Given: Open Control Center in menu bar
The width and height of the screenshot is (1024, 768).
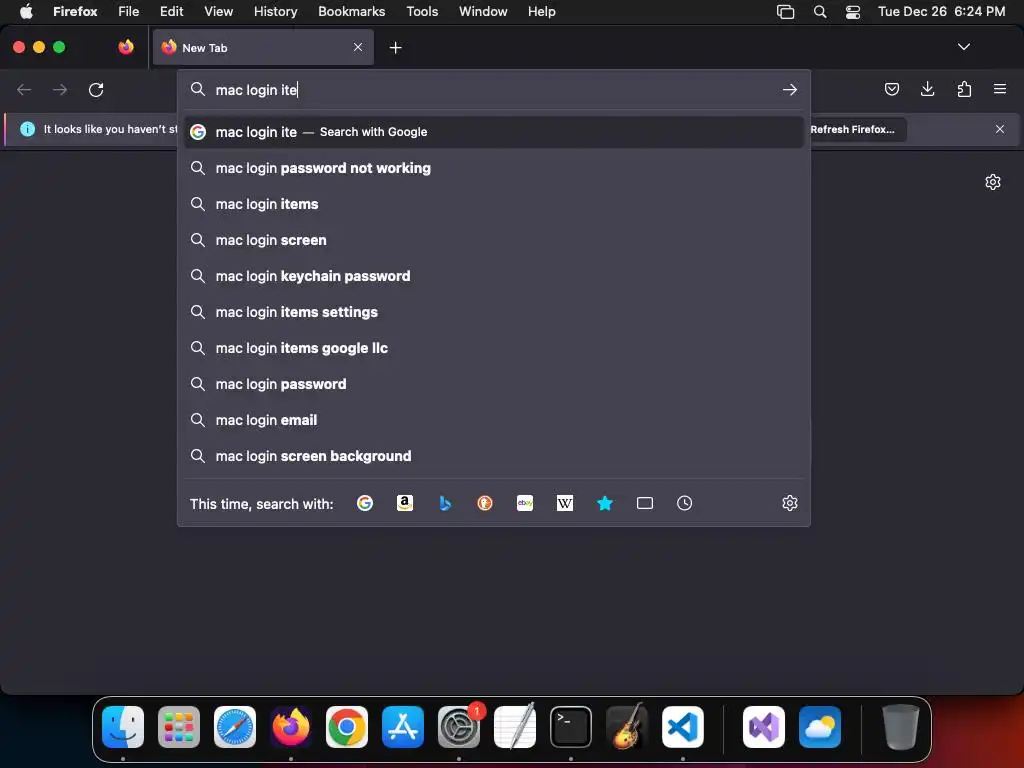Looking at the screenshot, I should click(x=852, y=11).
